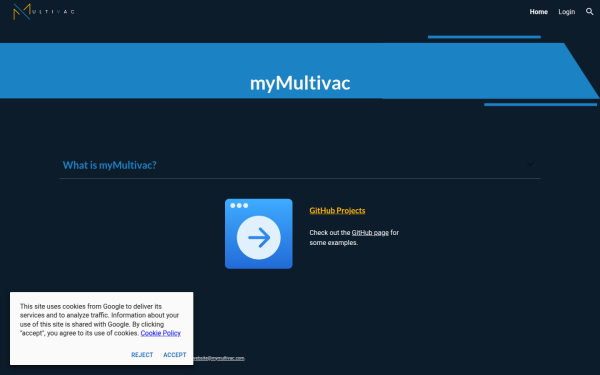Follow the "GitHub page" inline link

[x=370, y=233]
